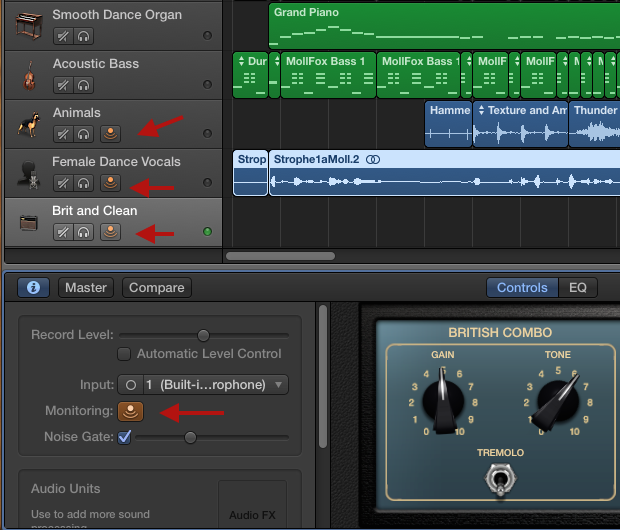The width and height of the screenshot is (620, 530).
Task: Toggle the Monitoring button in inspector
Action: [130, 411]
